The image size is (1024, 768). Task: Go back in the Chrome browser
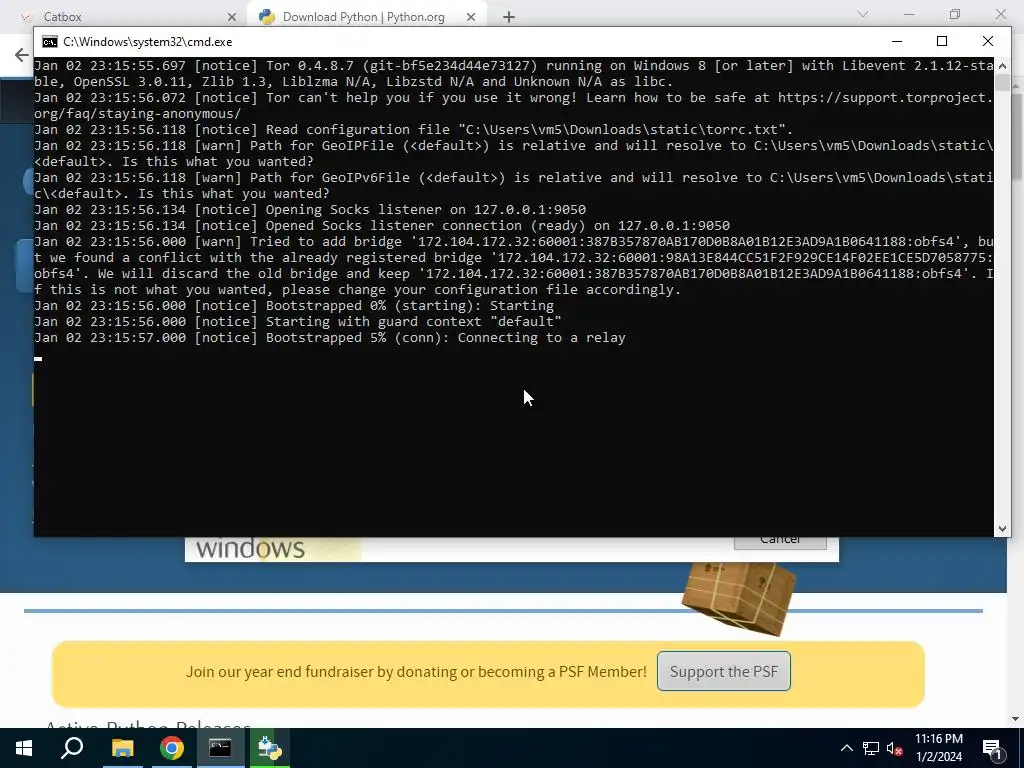point(22,55)
